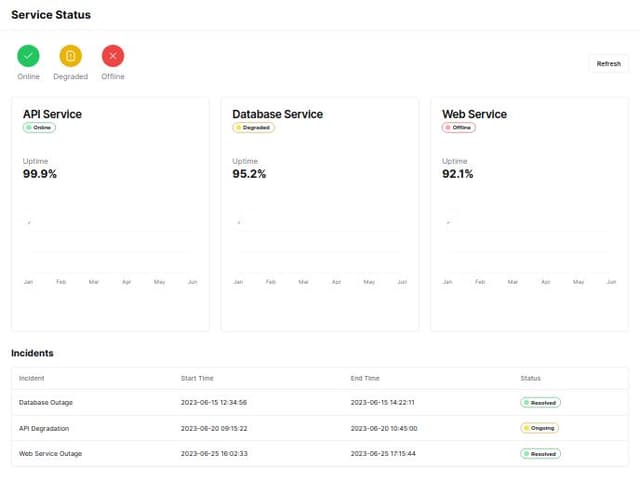This screenshot has width=640, height=482.
Task: Click the Database Service Degraded badge
Action: [253, 128]
